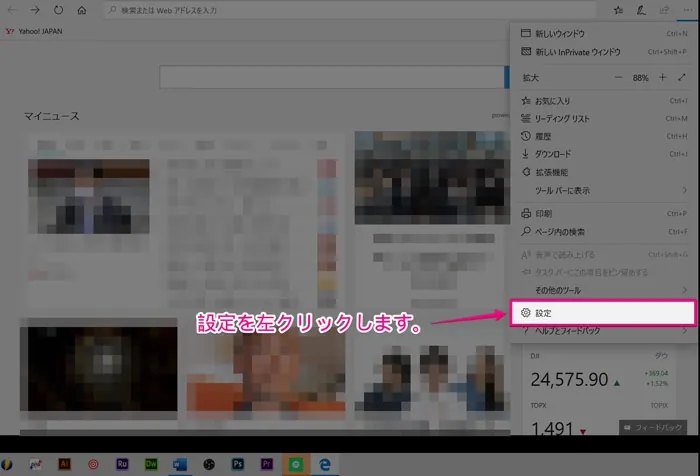Open 履歴 history menu entry

point(604,136)
